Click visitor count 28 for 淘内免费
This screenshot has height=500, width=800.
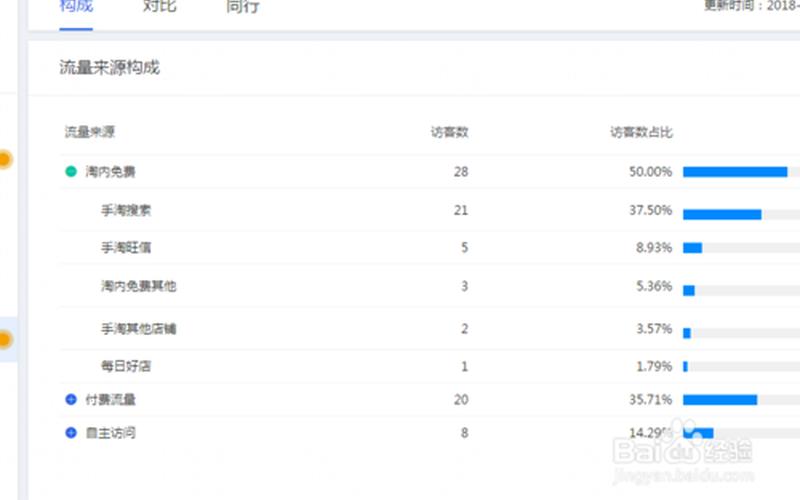point(461,171)
